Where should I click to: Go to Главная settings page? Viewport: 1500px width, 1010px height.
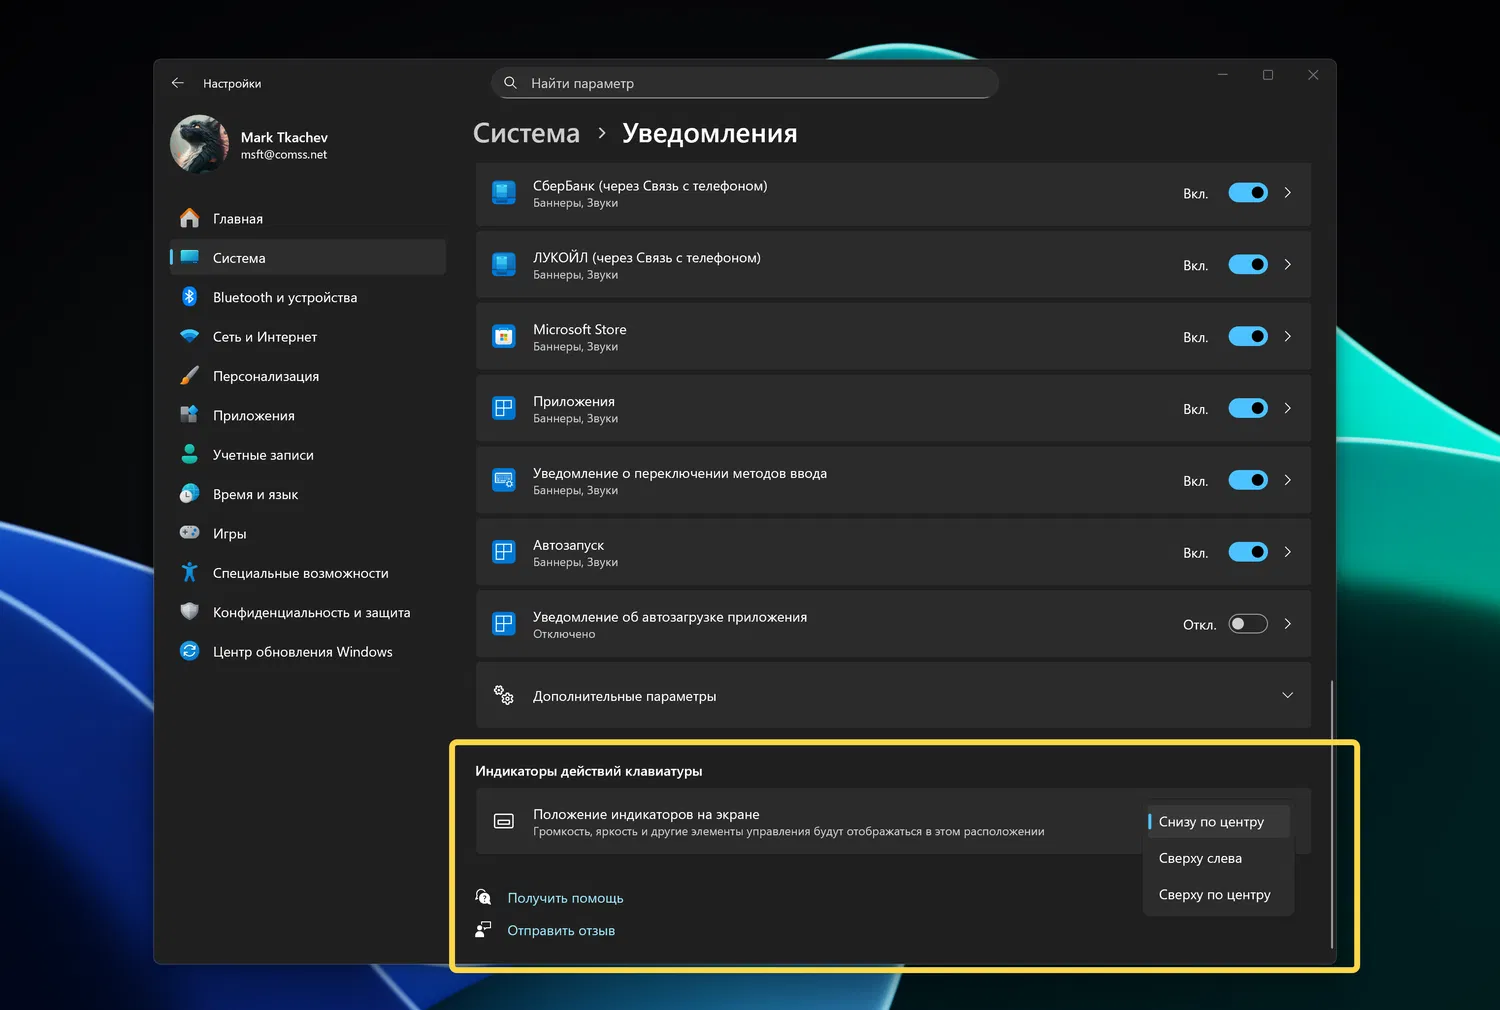click(308, 218)
